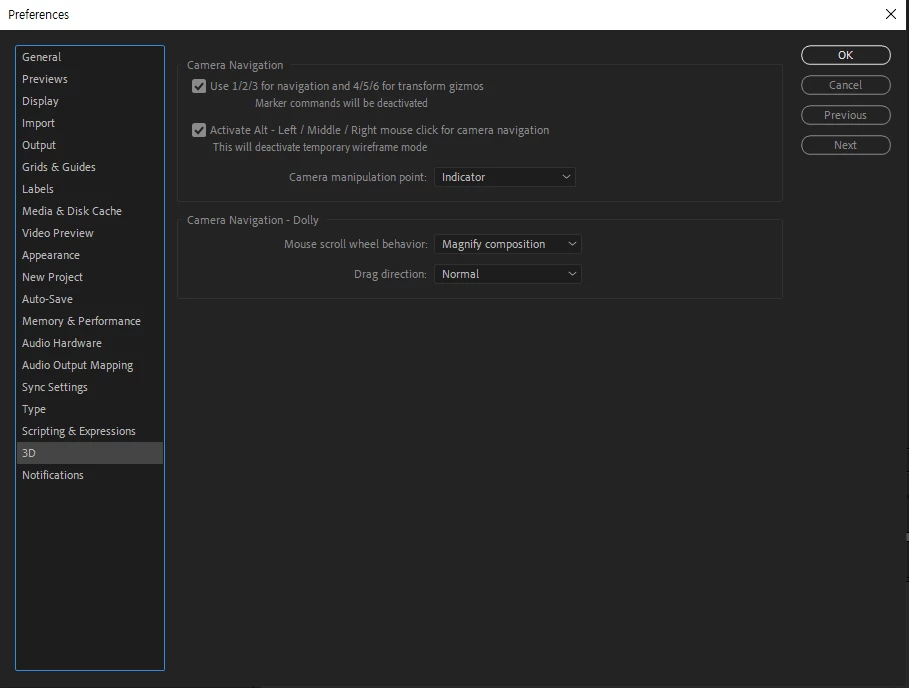
Task: Open Output preferences category
Action: pos(90,145)
